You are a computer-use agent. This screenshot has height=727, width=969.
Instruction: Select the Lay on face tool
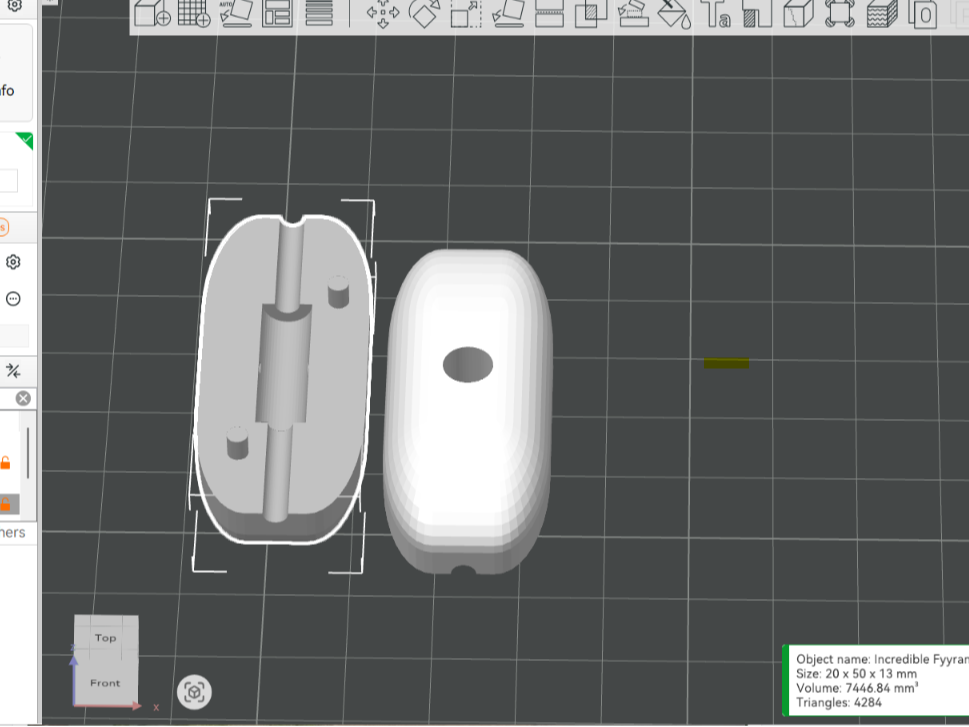508,14
